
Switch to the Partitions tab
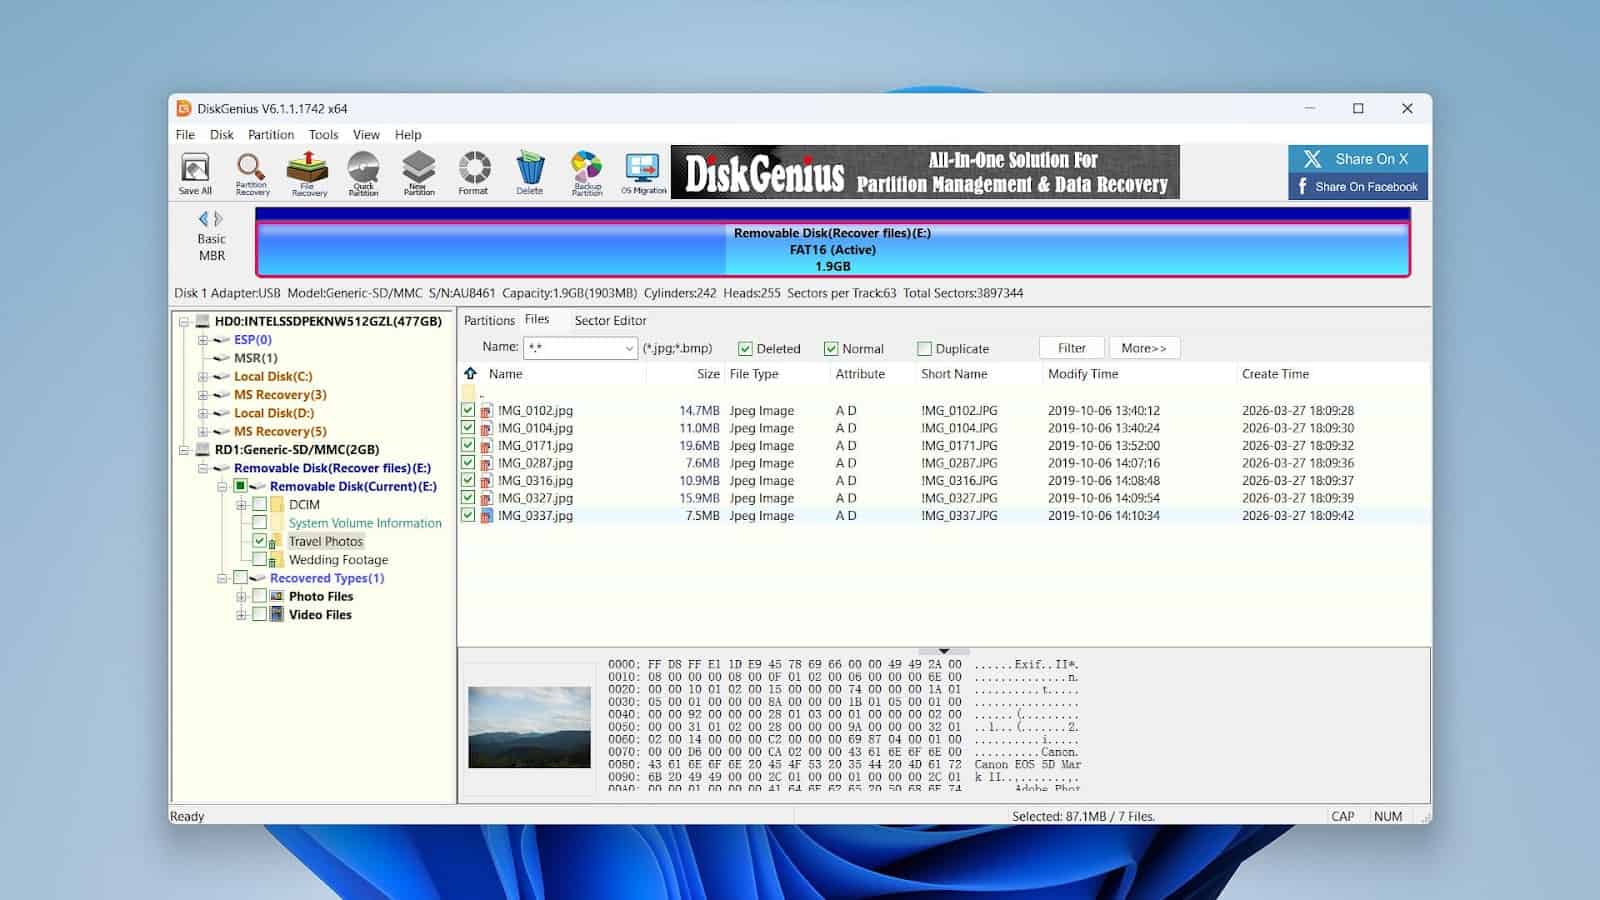(x=489, y=320)
